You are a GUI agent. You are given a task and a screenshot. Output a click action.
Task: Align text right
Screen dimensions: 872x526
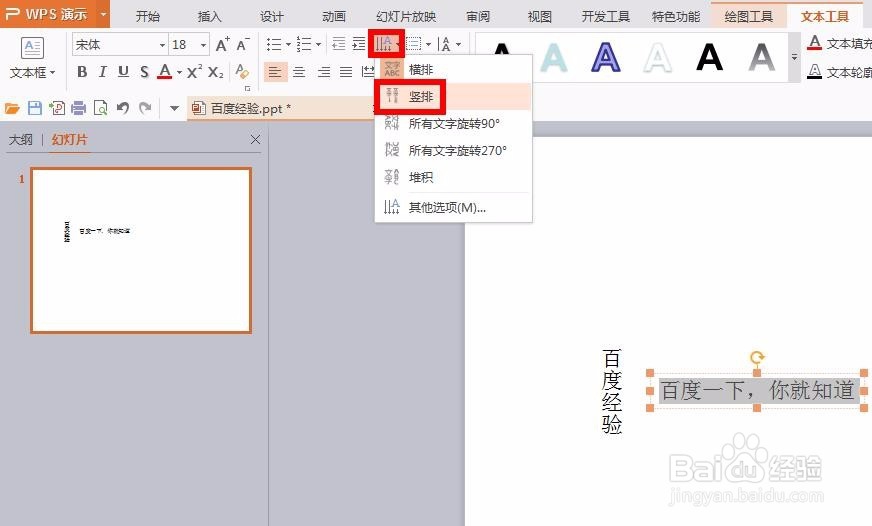[x=323, y=72]
